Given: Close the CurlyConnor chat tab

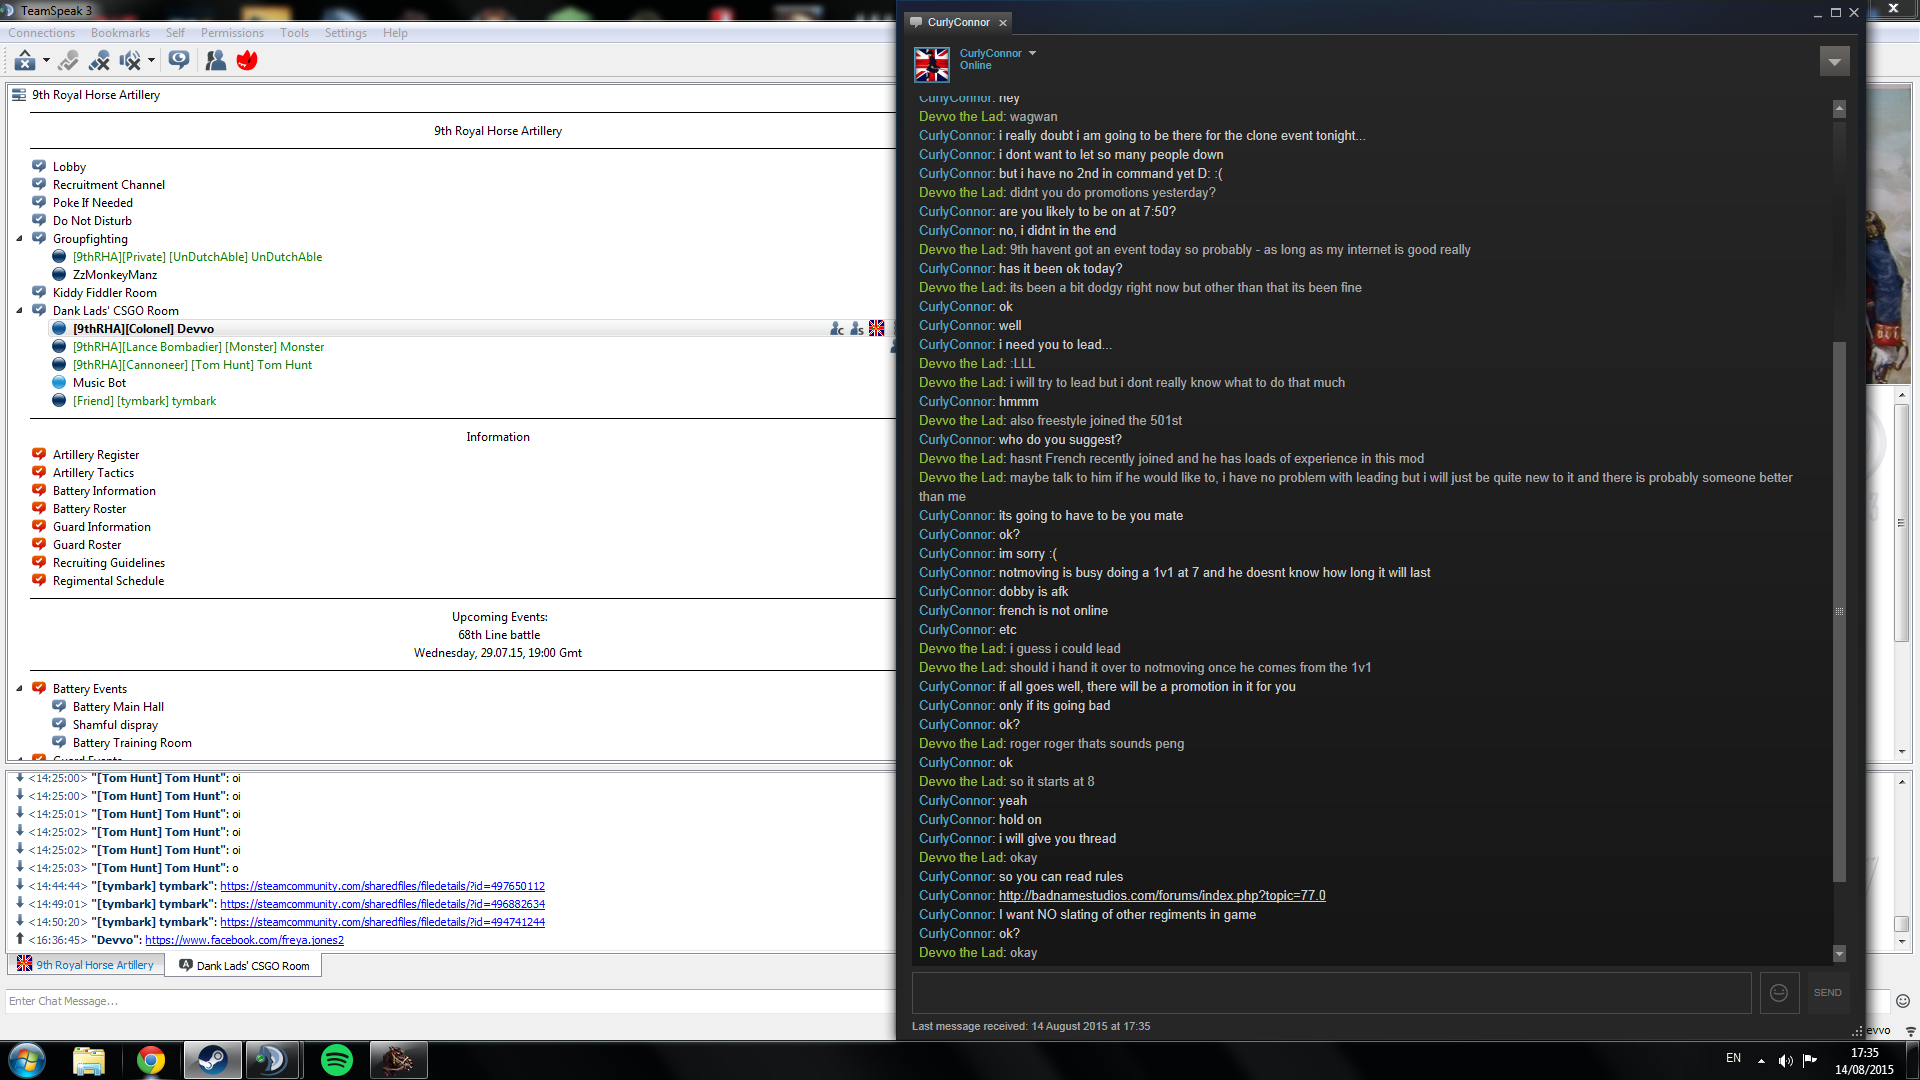Looking at the screenshot, I should (1003, 23).
